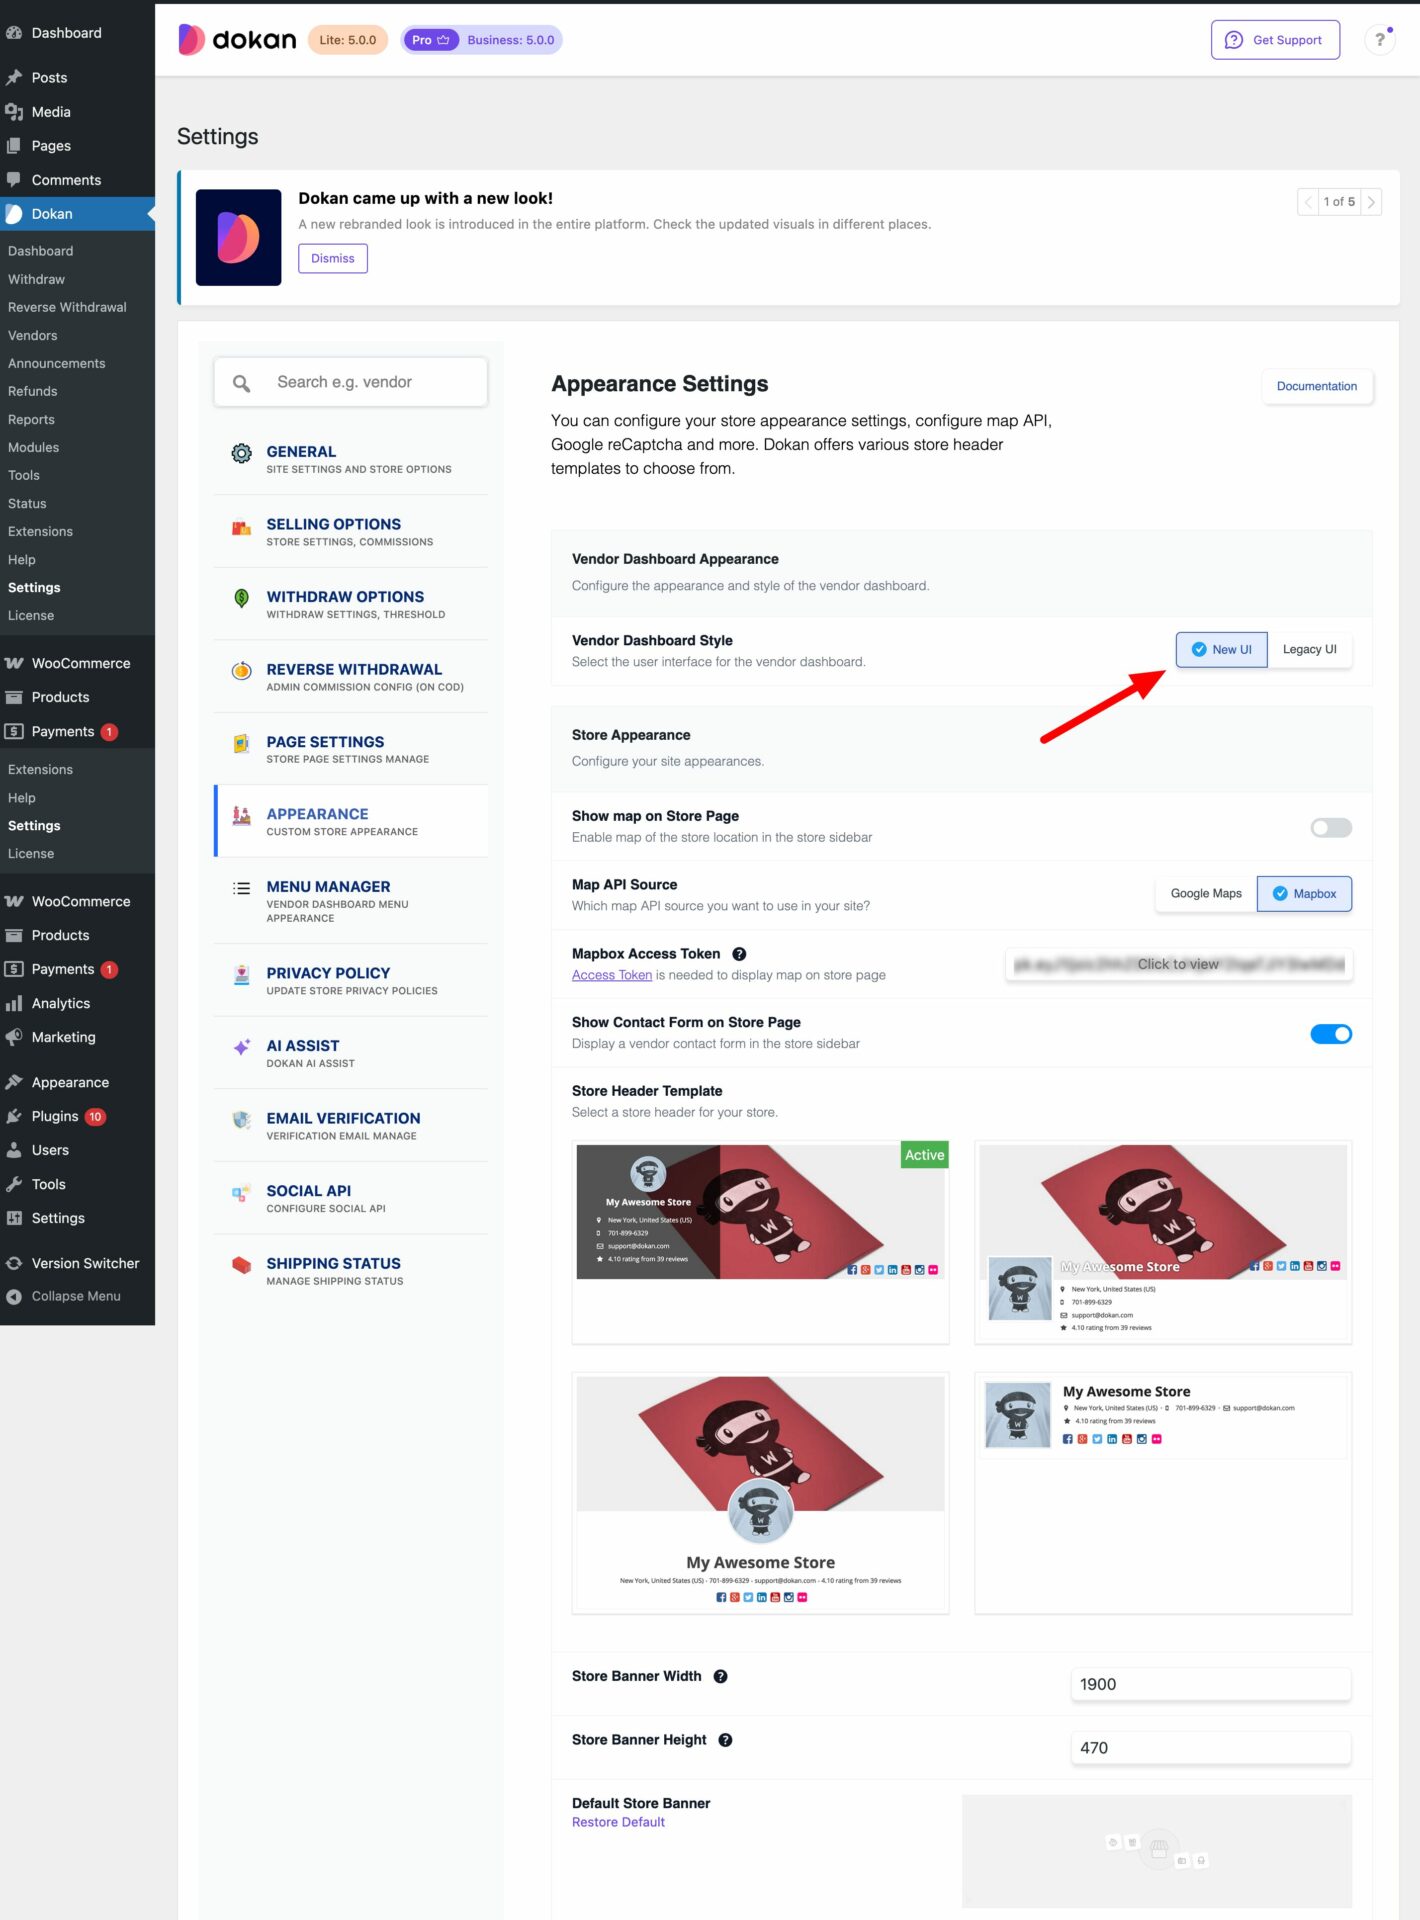This screenshot has width=1420, height=1920.
Task: Reveal the Mapbox token Click to view field
Action: click(x=1179, y=965)
